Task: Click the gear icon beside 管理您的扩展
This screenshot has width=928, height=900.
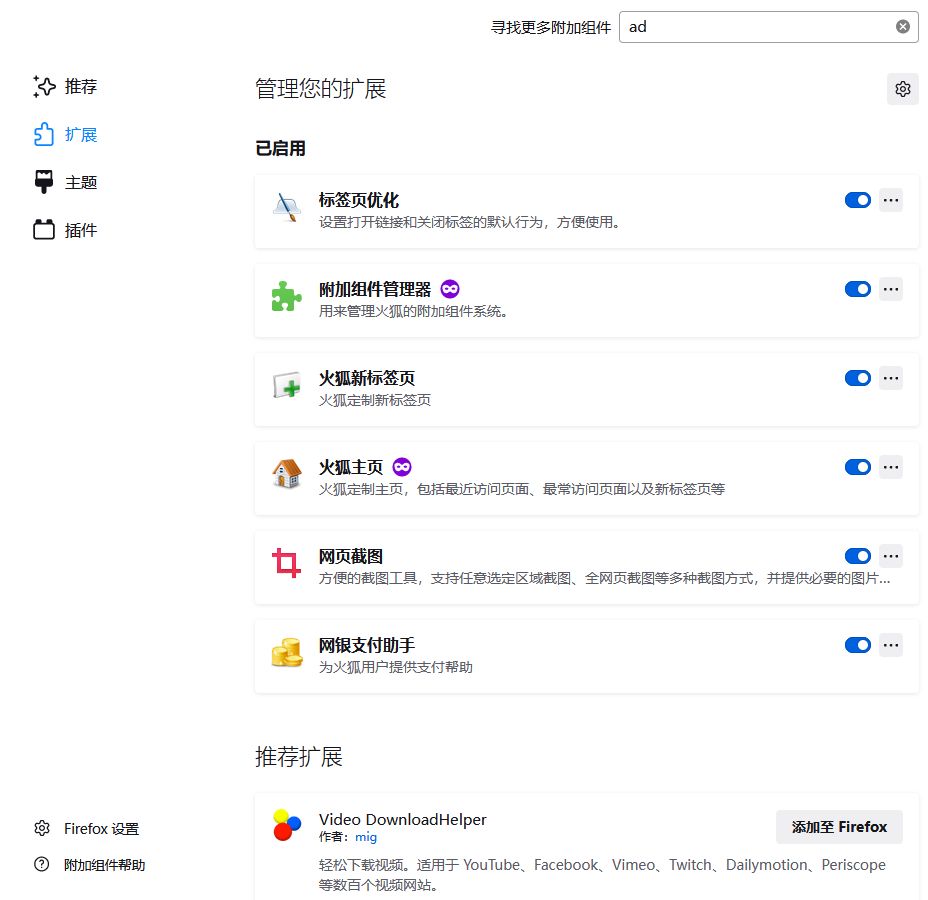Action: coord(902,89)
